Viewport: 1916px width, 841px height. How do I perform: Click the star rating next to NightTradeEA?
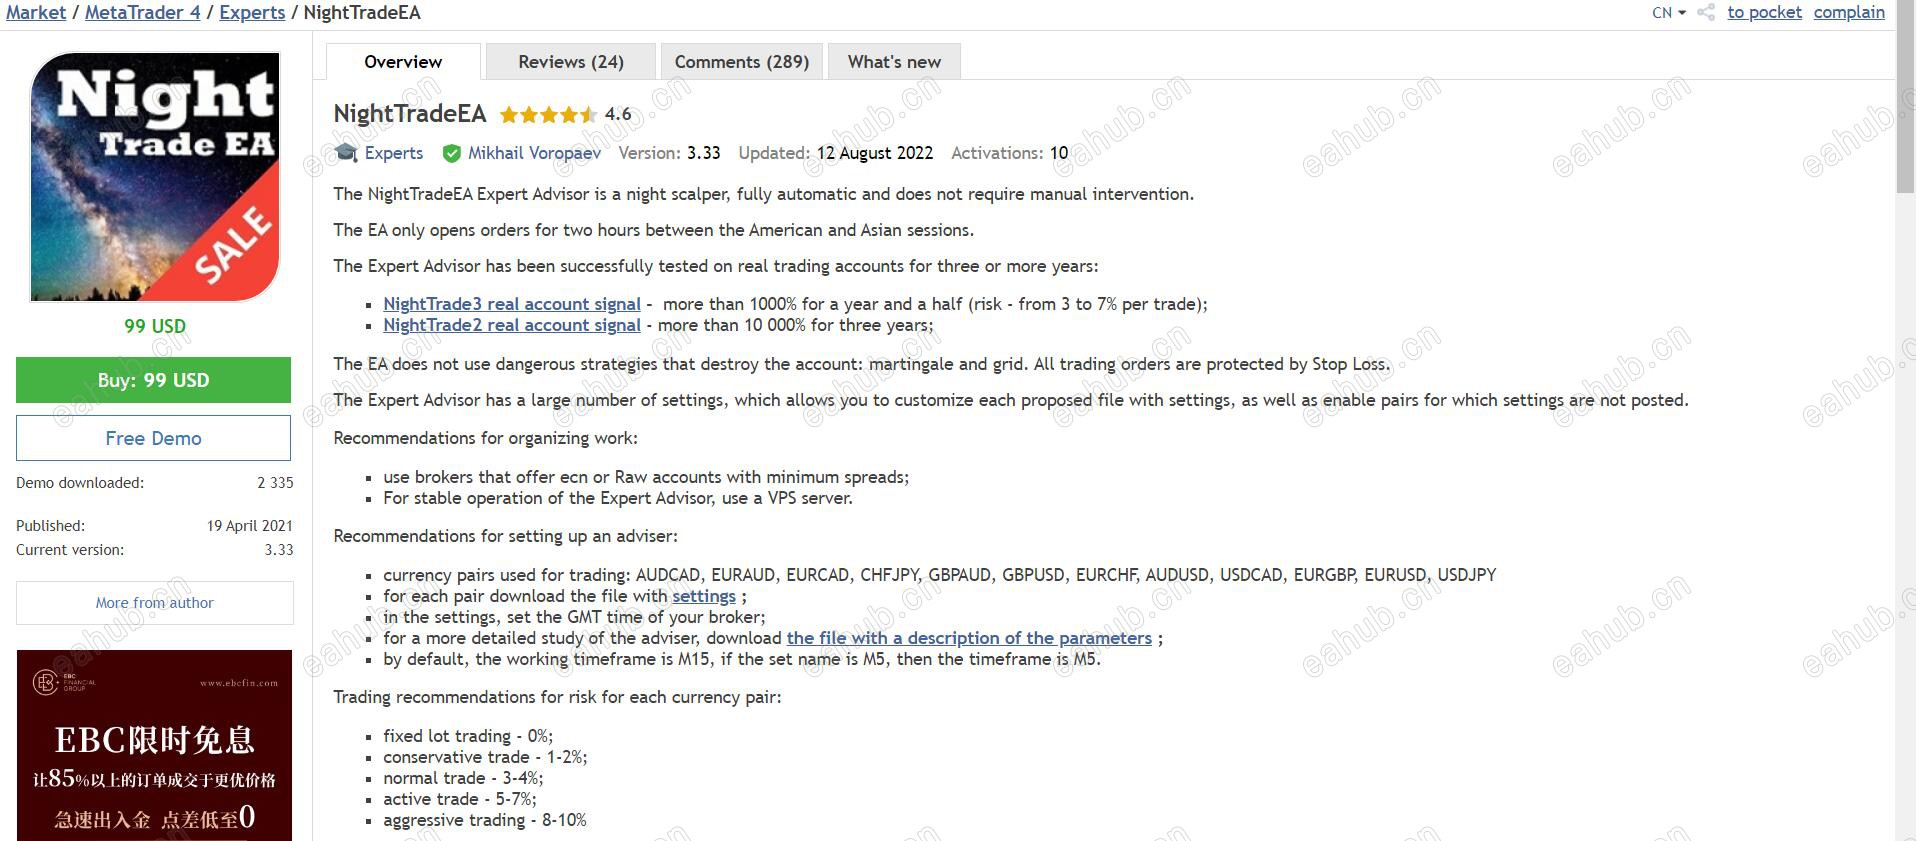click(548, 115)
